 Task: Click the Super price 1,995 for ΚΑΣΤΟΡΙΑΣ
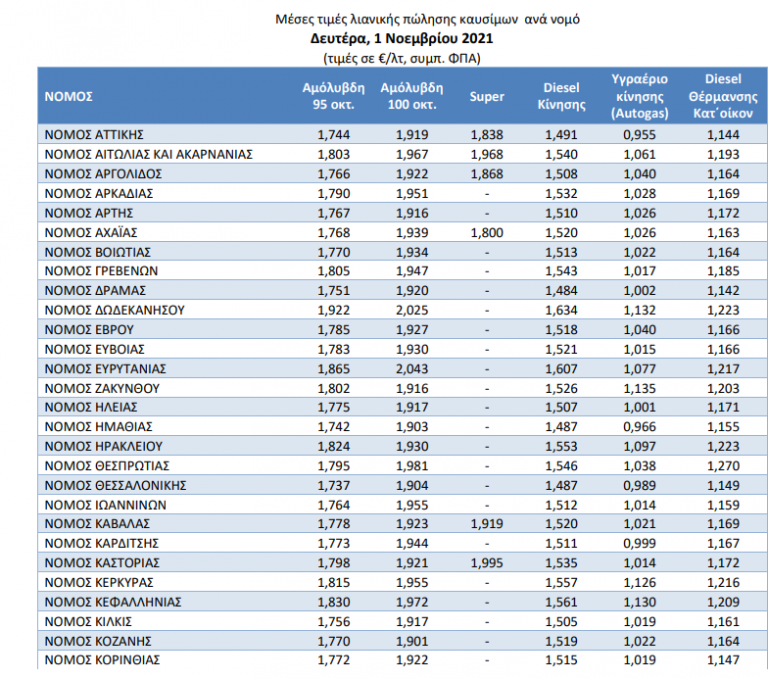tap(486, 563)
